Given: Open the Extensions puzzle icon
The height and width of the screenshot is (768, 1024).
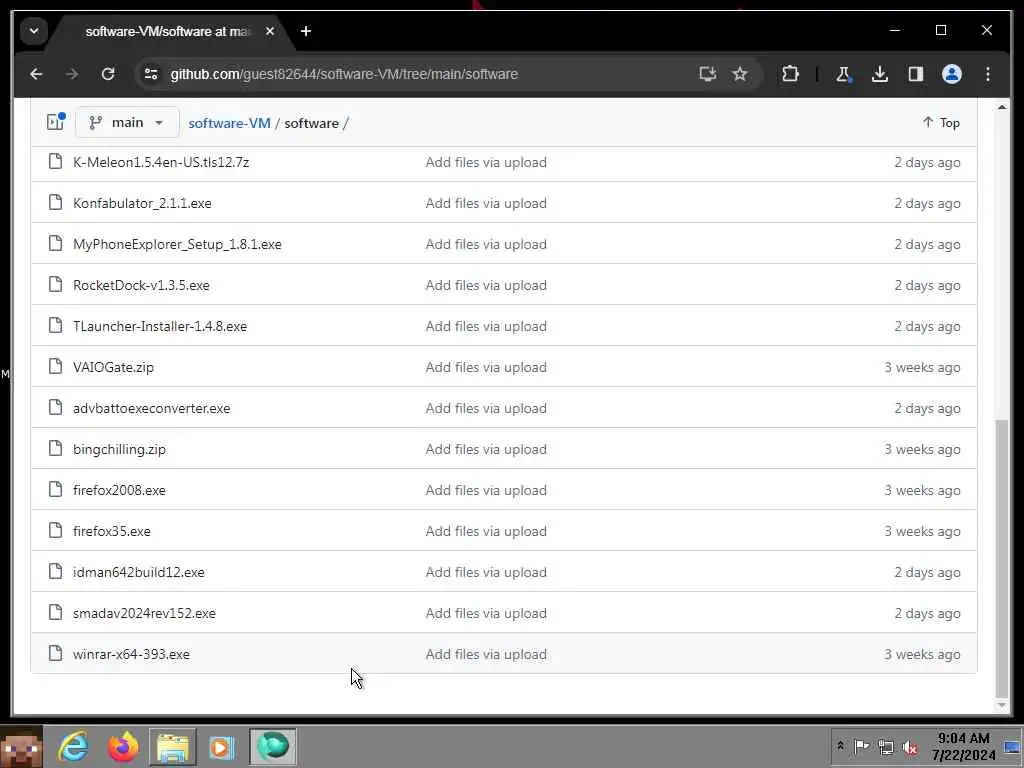Looking at the screenshot, I should click(790, 74).
